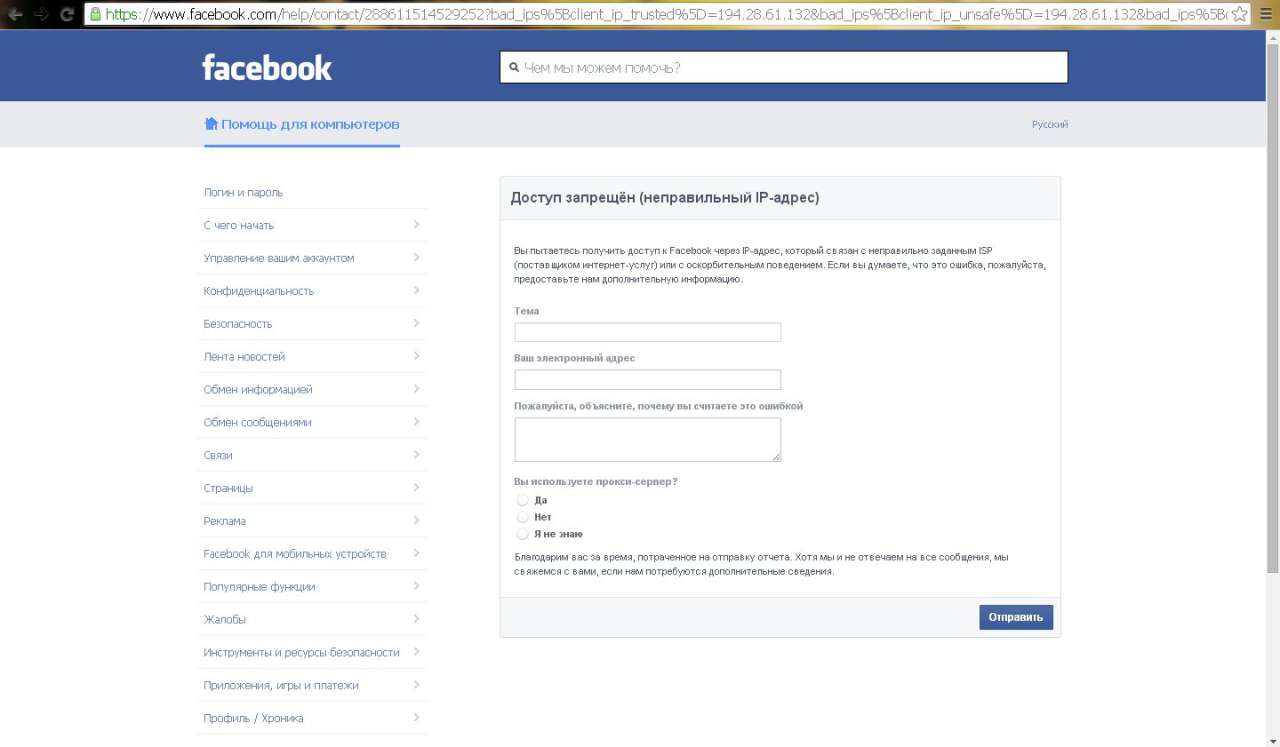The height and width of the screenshot is (747, 1280).
Task: Expand the Профиль / Хроника chevron
Action: pos(415,718)
